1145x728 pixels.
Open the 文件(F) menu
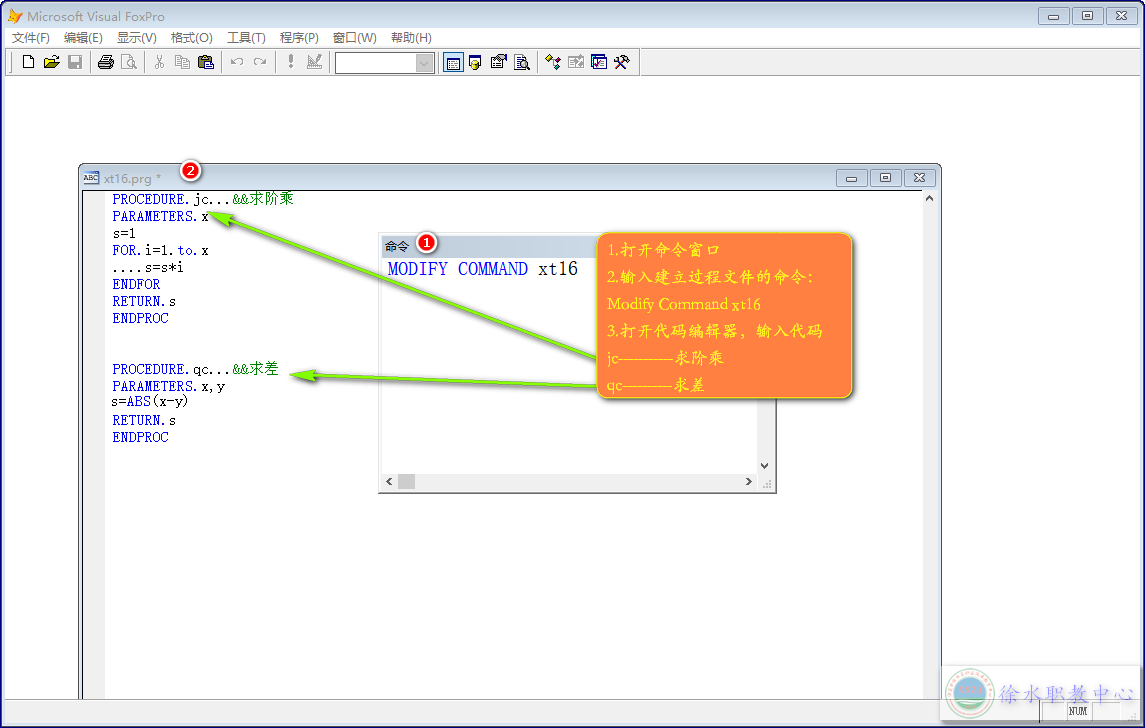point(31,38)
